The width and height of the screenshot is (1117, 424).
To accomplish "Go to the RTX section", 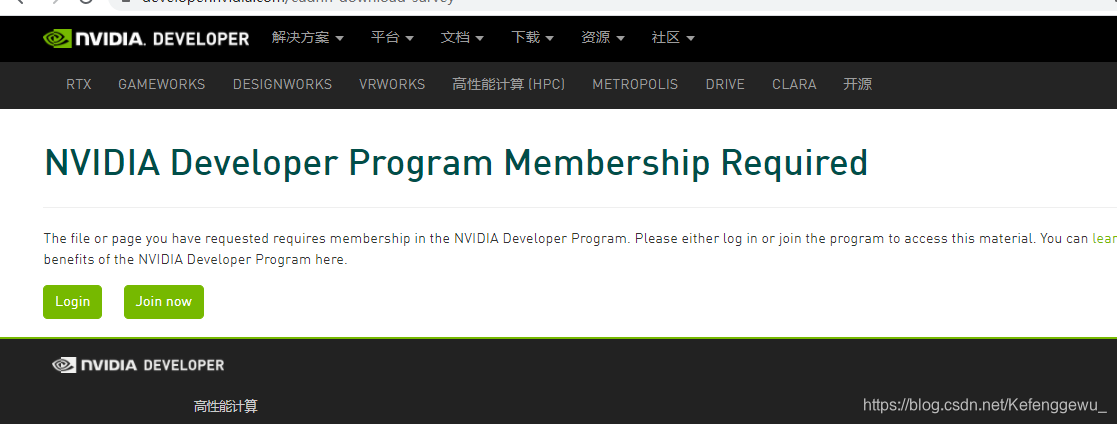I will [78, 84].
